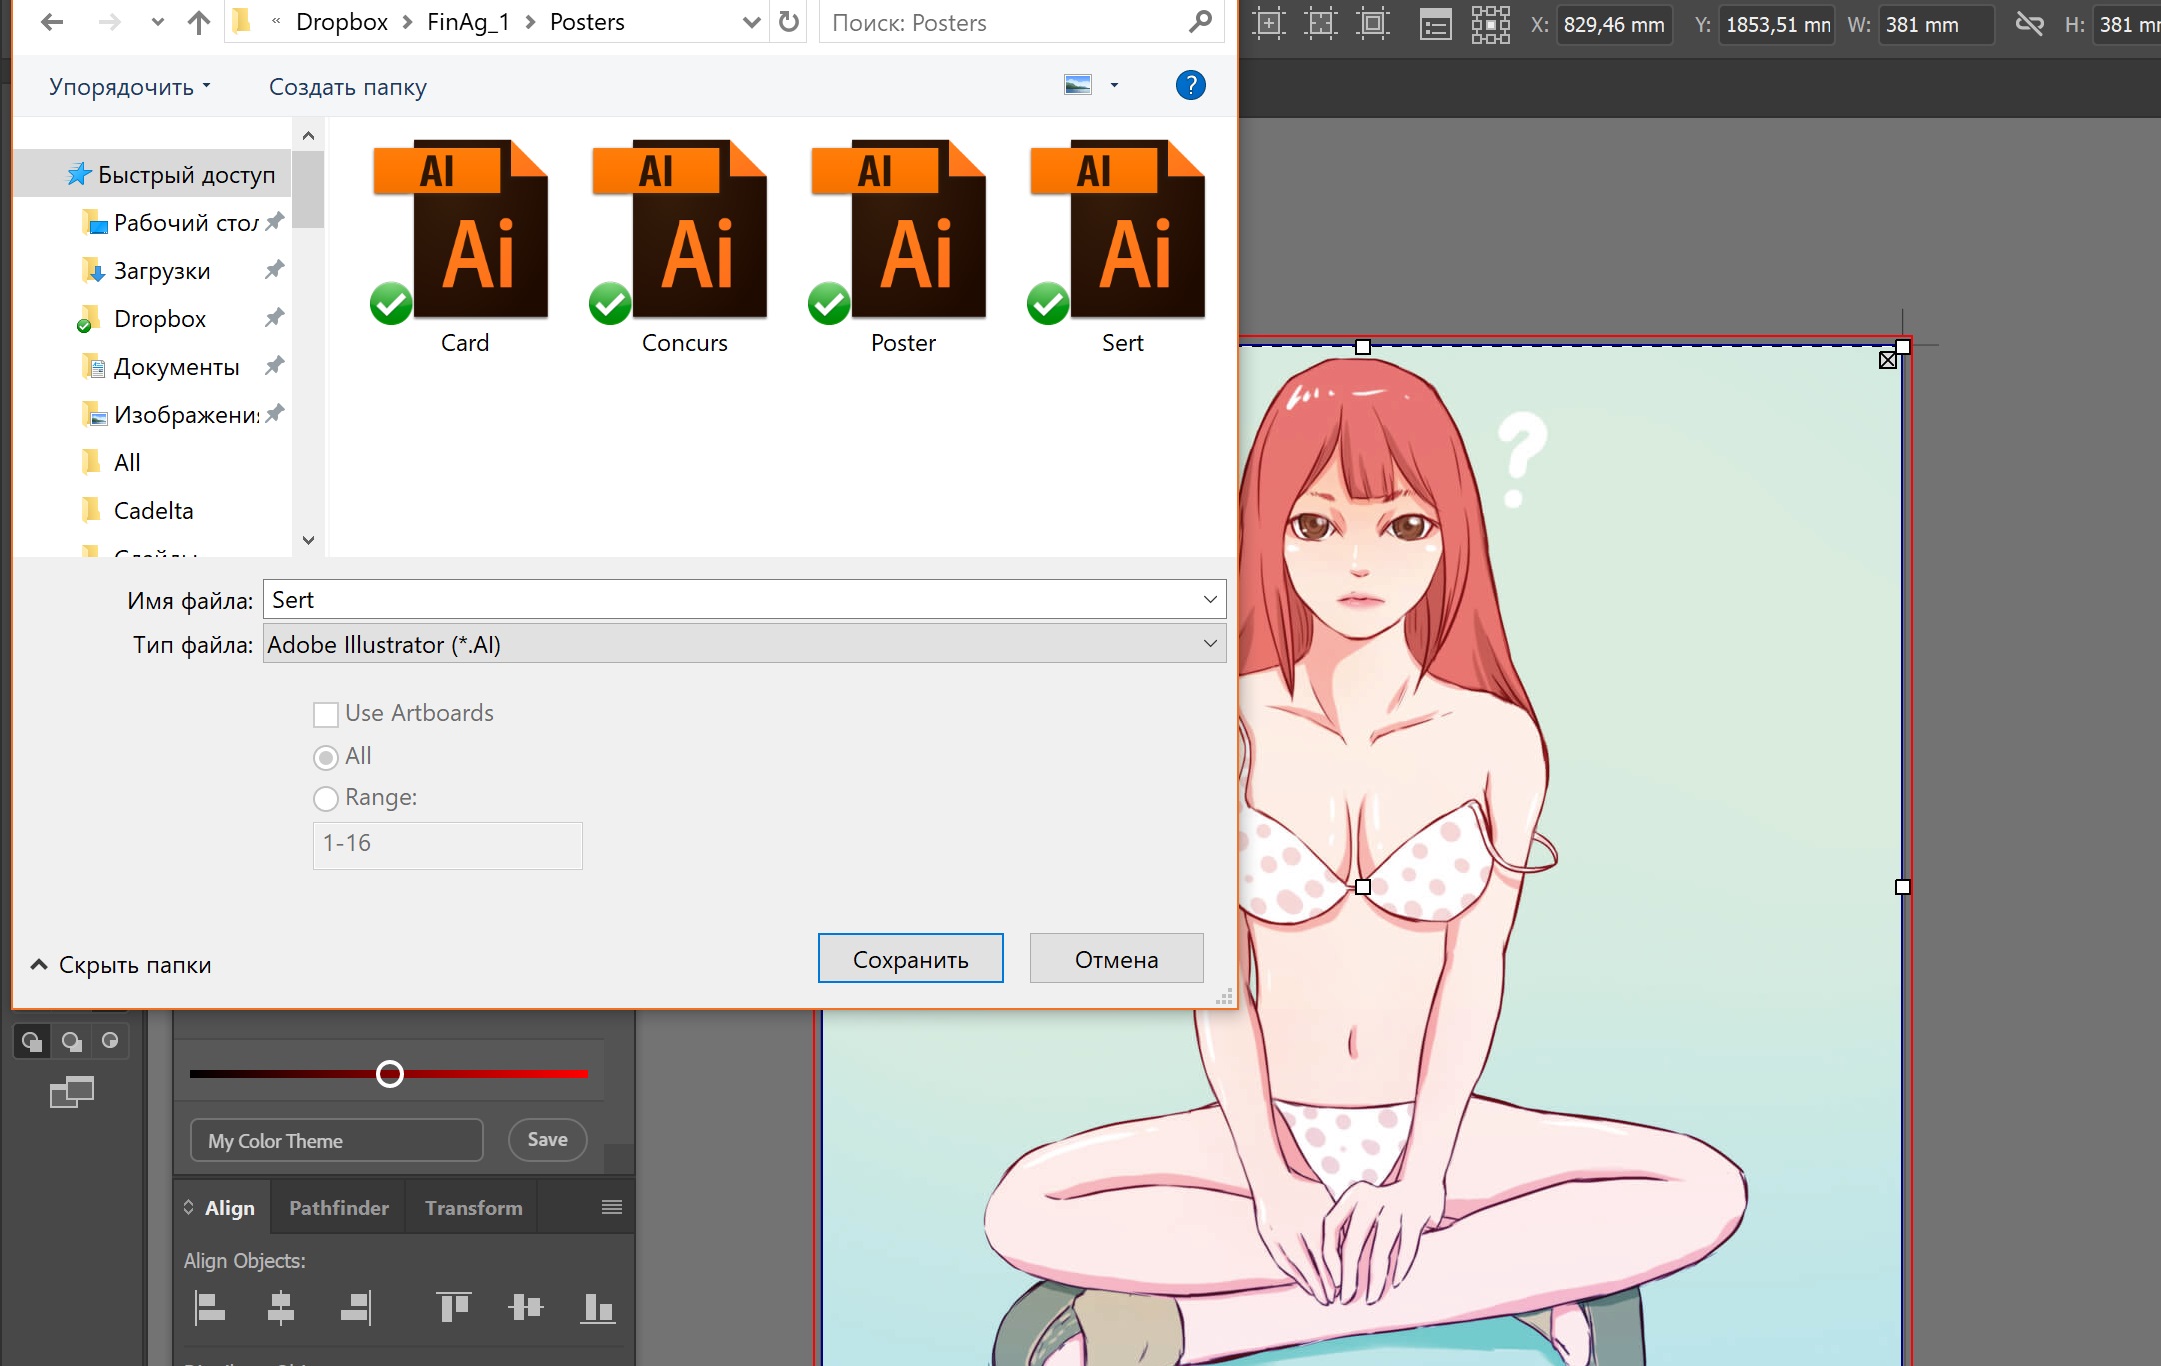Viewport: 2161px width, 1366px height.
Task: Open the Упорядочить menu
Action: coord(130,87)
